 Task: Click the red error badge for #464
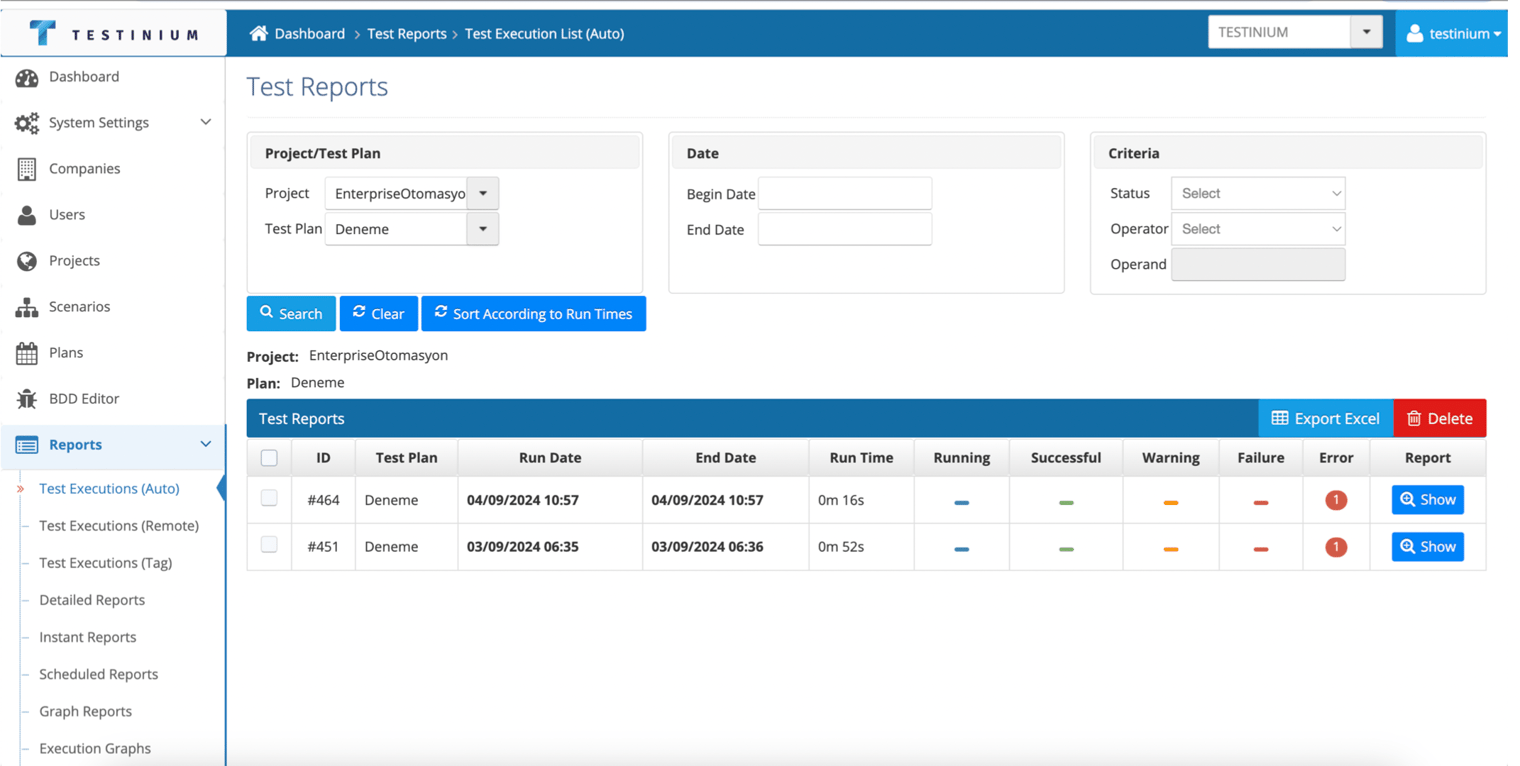1336,500
